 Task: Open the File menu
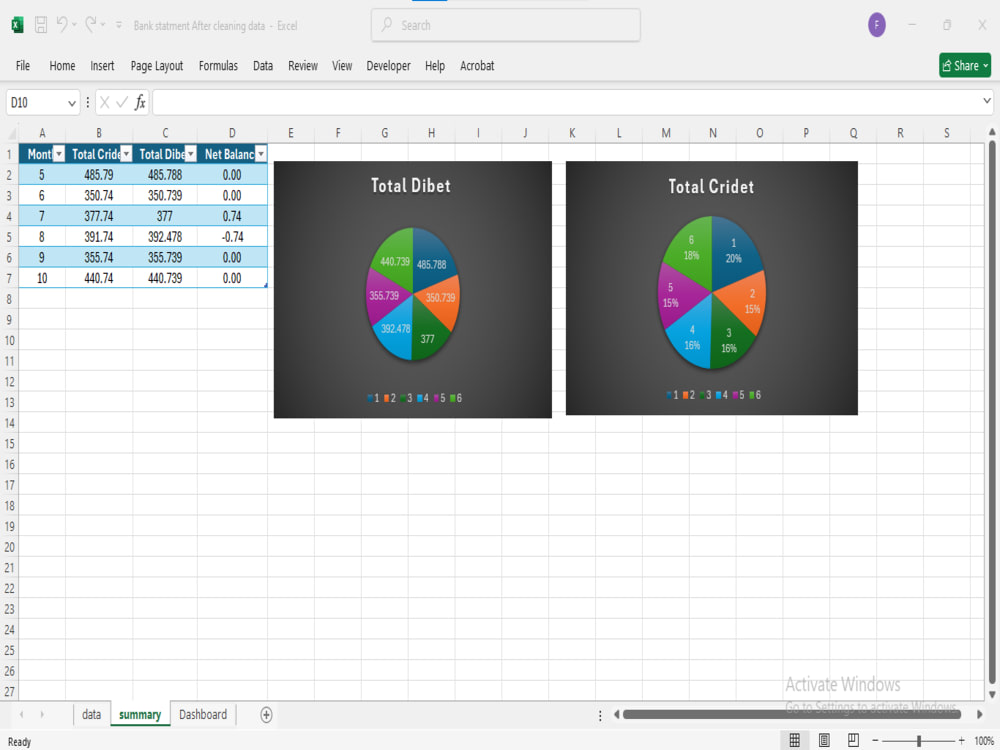click(x=23, y=66)
